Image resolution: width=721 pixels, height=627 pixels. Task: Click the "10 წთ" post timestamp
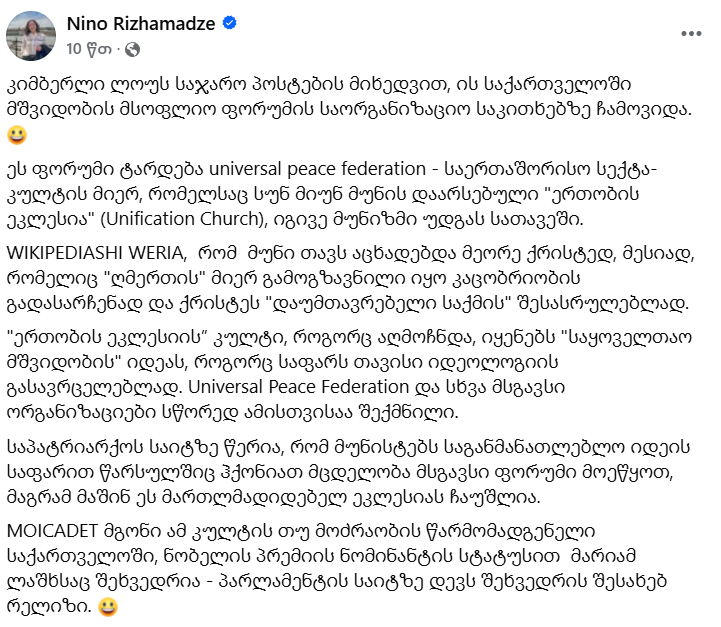(x=86, y=48)
